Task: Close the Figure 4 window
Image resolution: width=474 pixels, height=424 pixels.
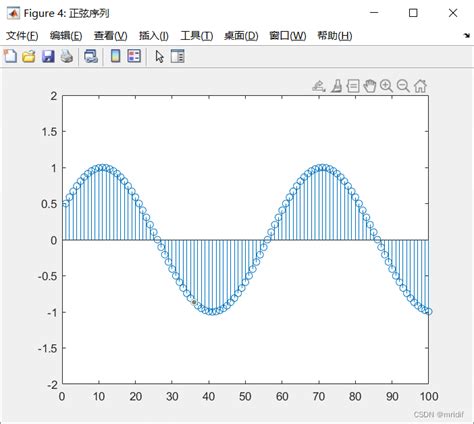Action: click(453, 13)
